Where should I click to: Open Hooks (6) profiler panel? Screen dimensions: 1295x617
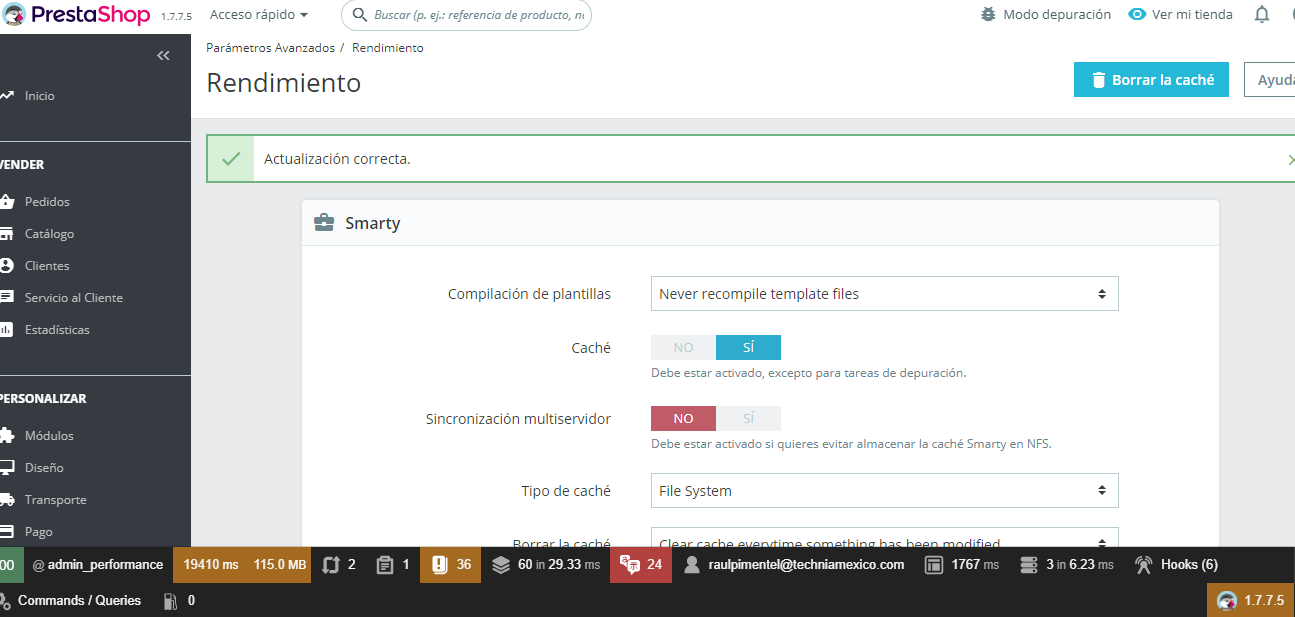[x=1176, y=564]
